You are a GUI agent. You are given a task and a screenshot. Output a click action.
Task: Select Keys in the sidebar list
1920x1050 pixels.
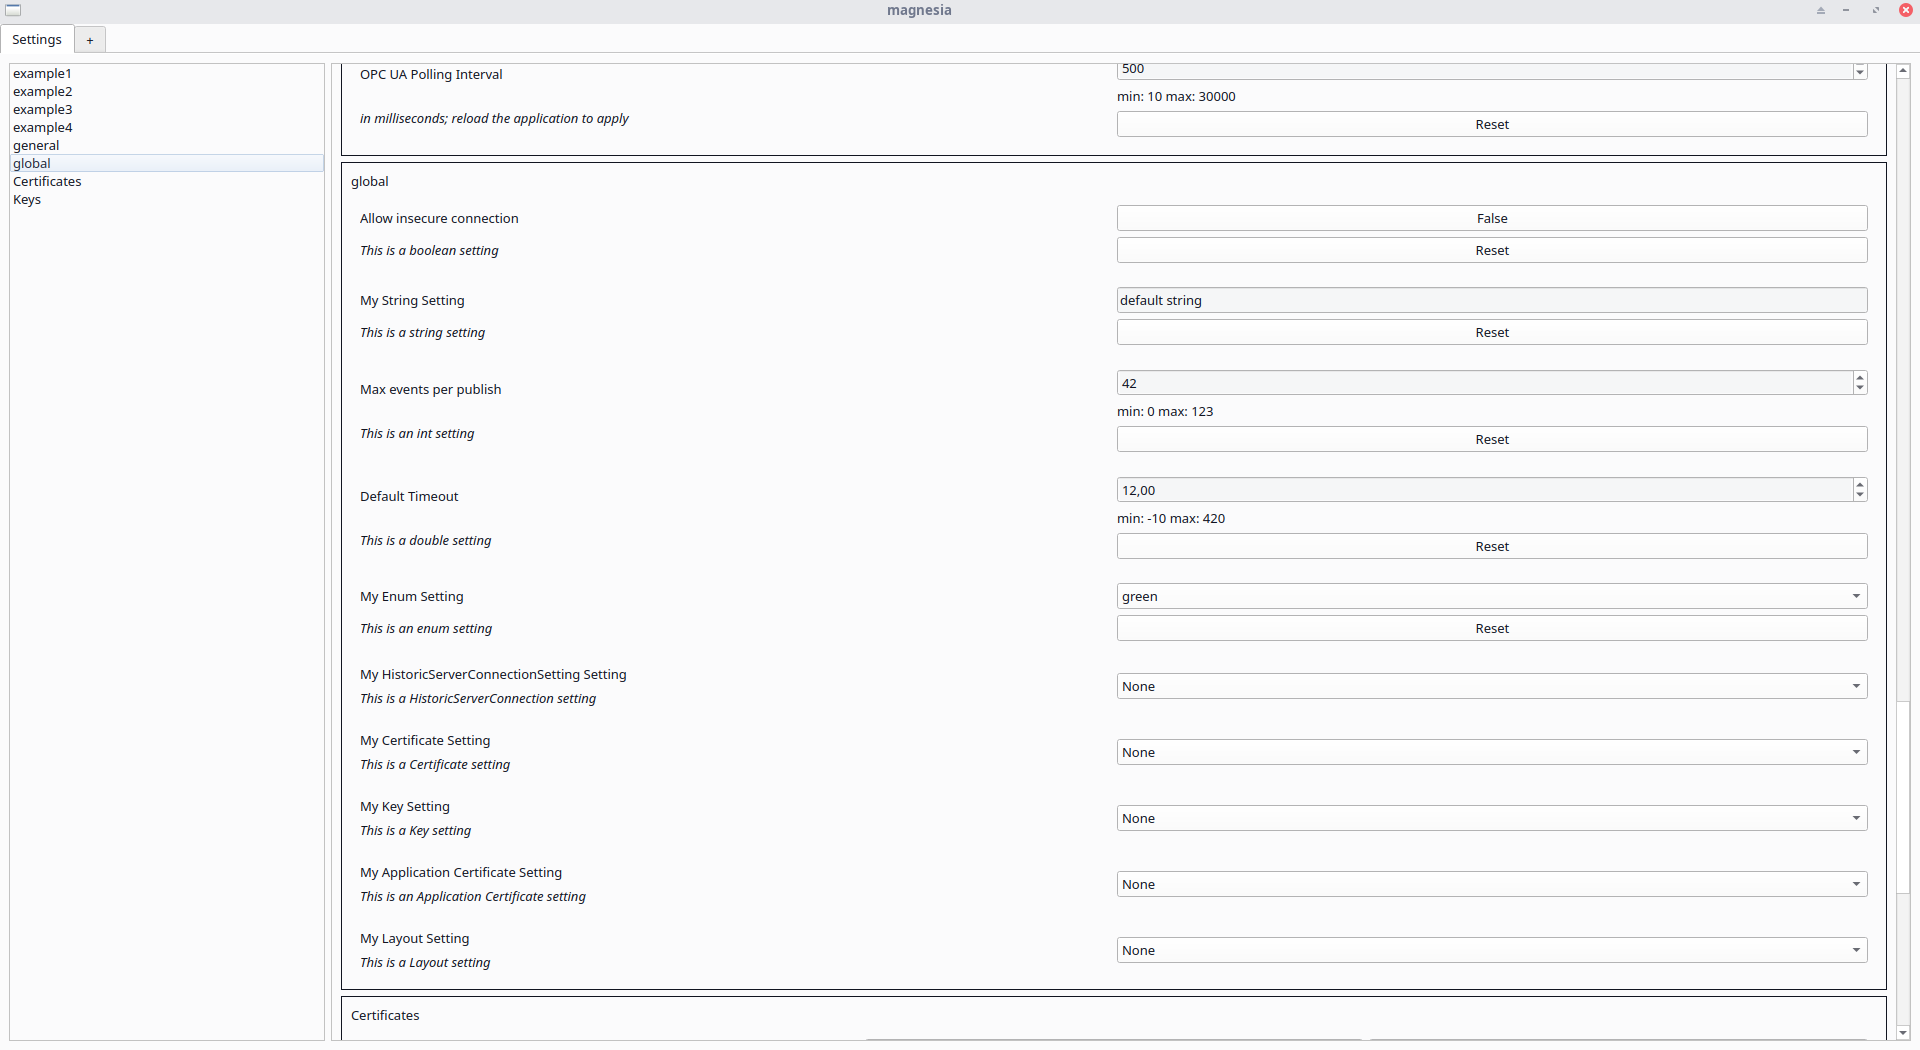point(27,200)
